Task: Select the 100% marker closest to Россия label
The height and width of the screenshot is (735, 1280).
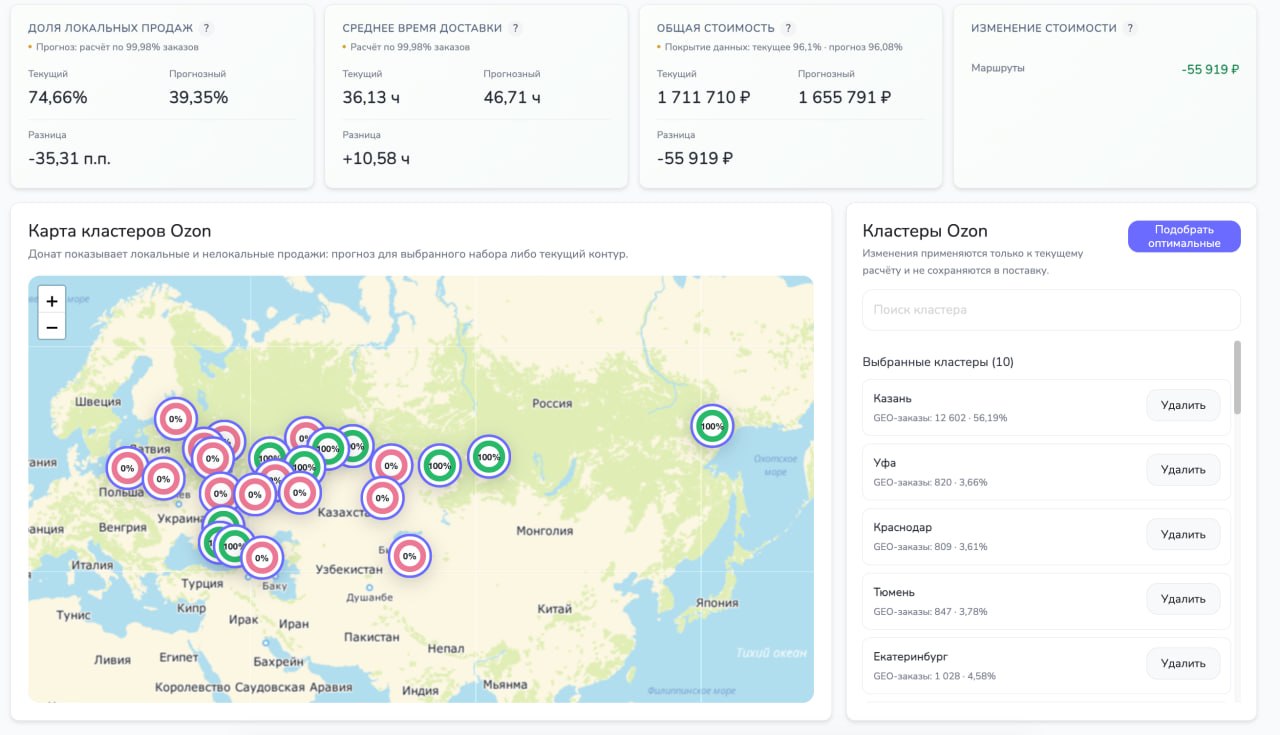Action: point(488,457)
